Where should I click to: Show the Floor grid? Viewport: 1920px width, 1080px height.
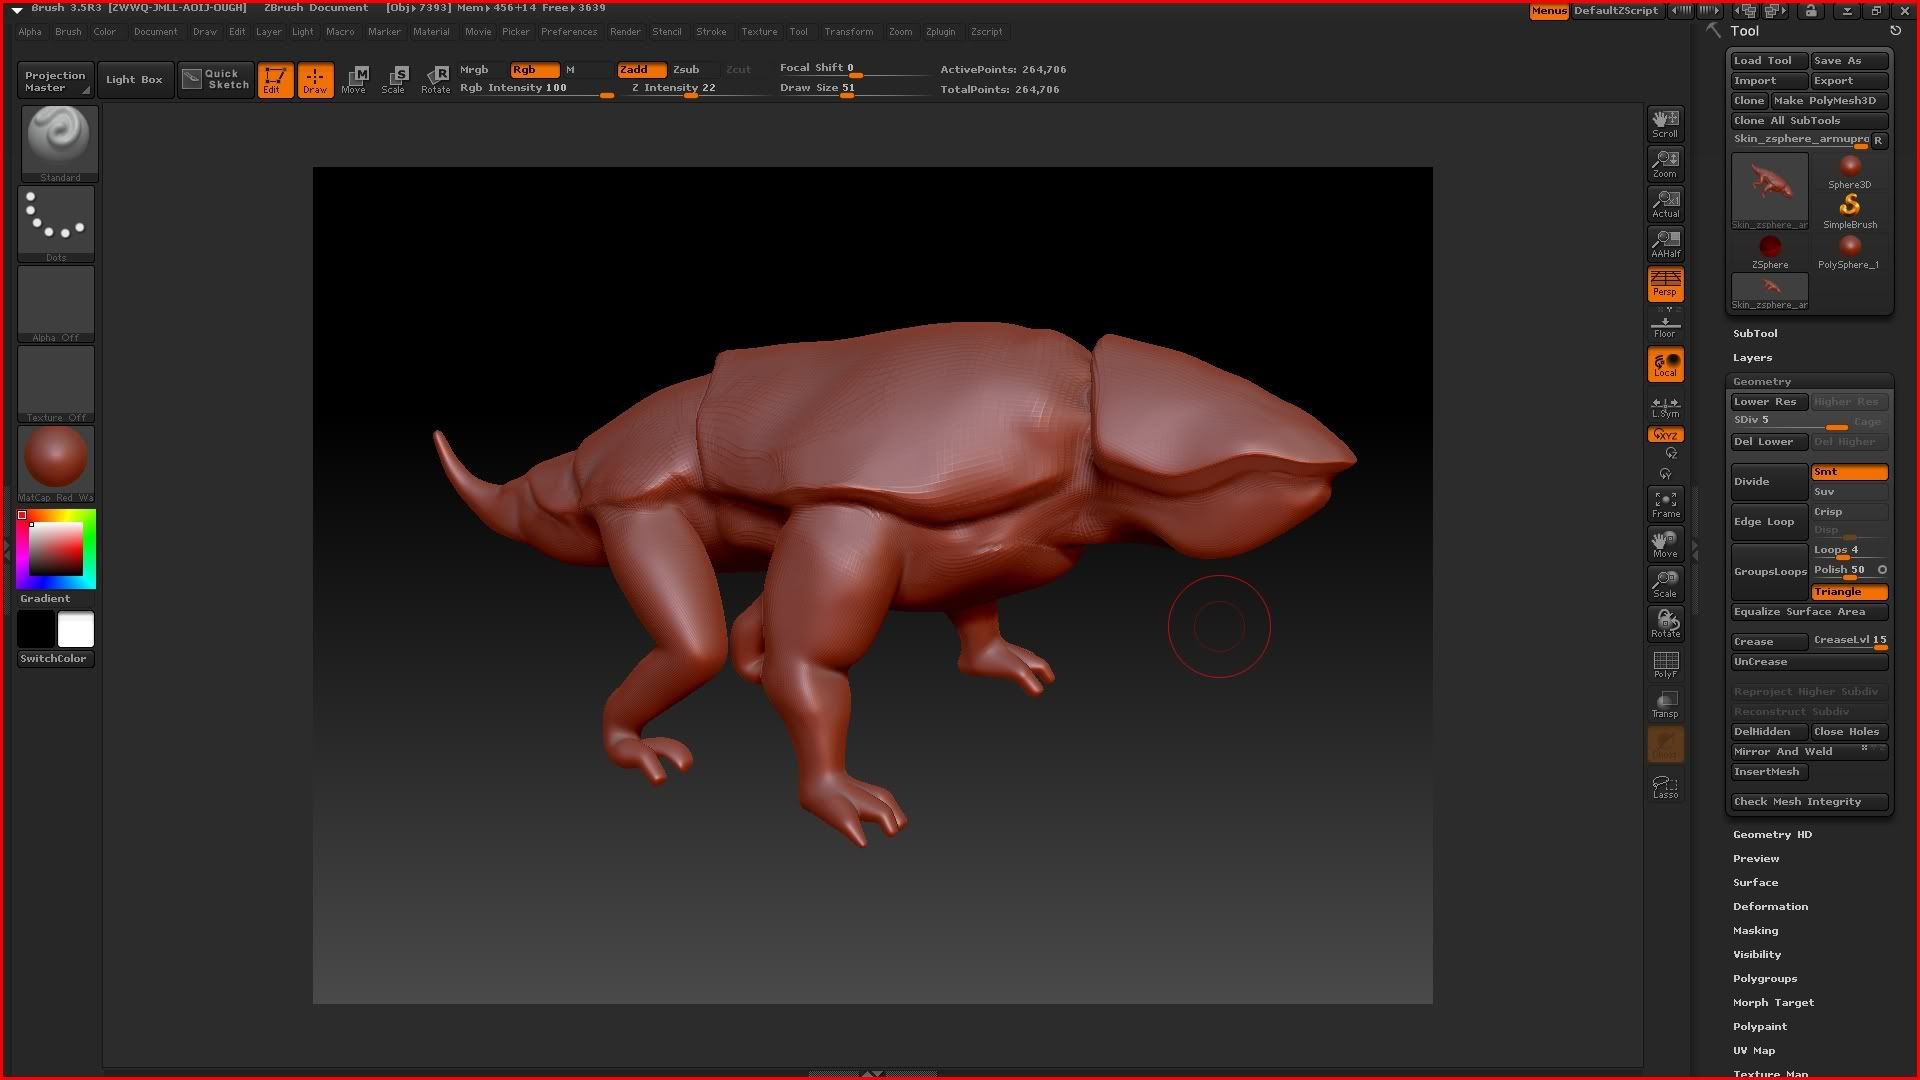point(1665,324)
